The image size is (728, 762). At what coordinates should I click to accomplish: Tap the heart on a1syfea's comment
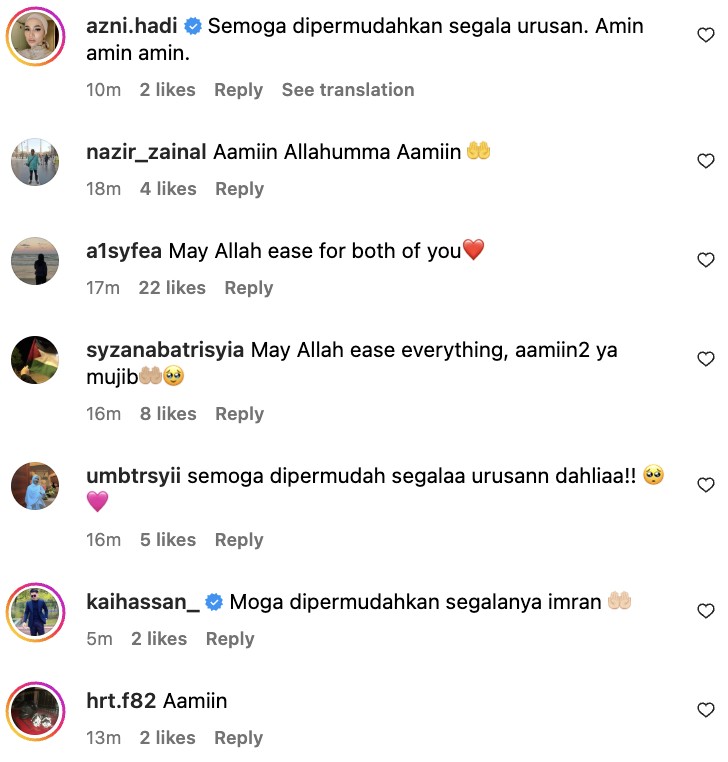pos(705,260)
